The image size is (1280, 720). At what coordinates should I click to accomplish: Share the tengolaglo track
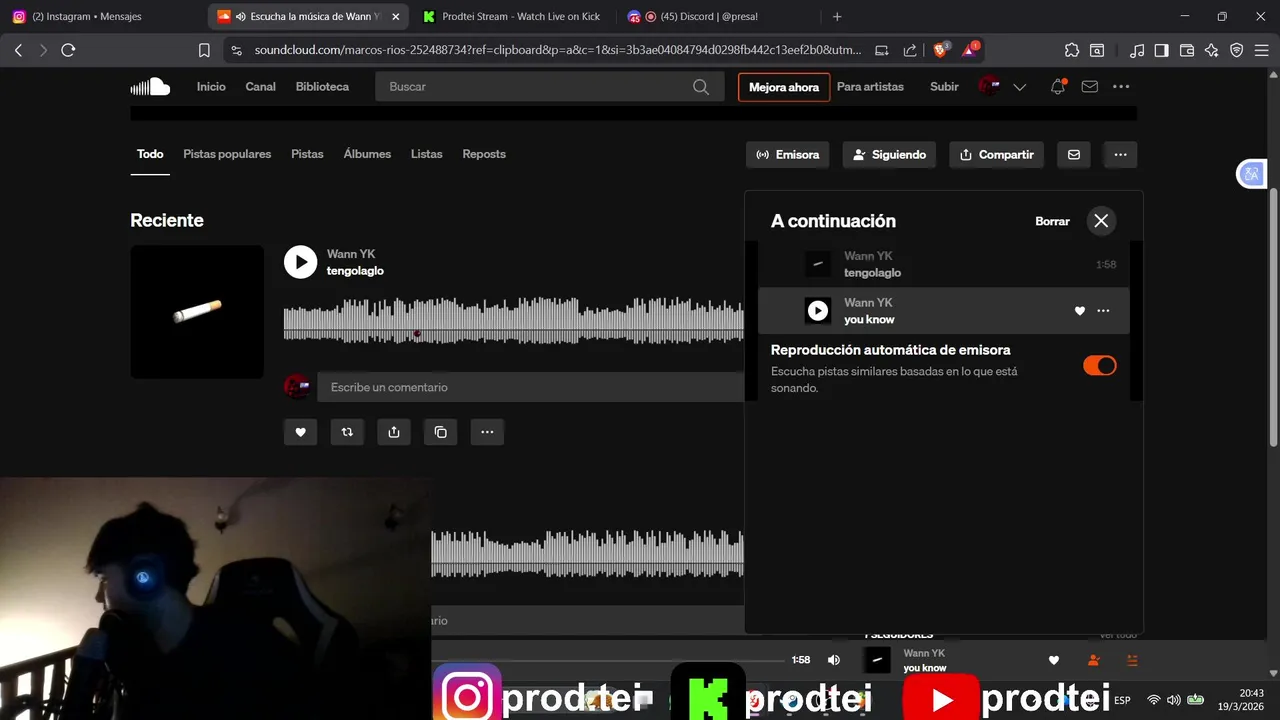394,432
